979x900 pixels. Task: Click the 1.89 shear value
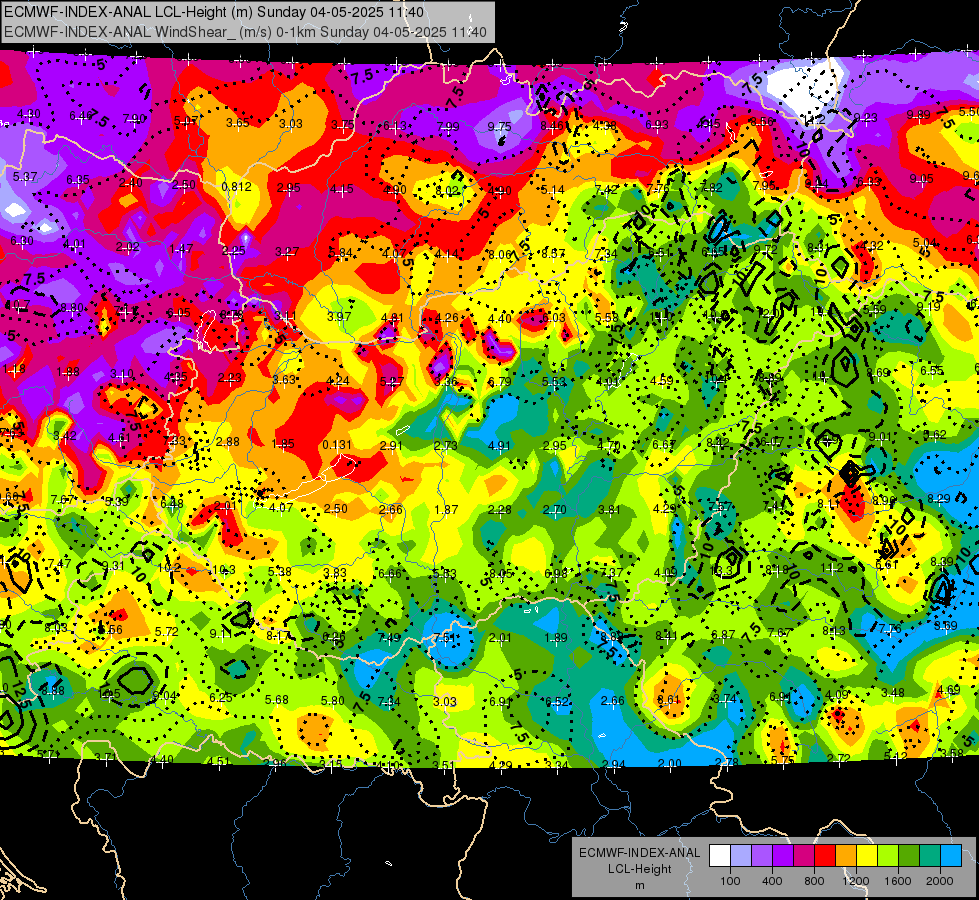point(556,638)
